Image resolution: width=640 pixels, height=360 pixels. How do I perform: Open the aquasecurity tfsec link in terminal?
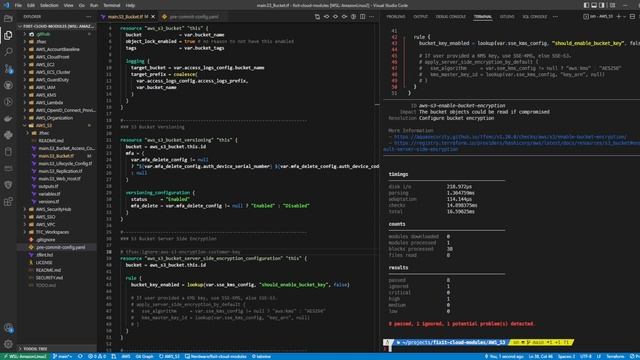coord(510,137)
